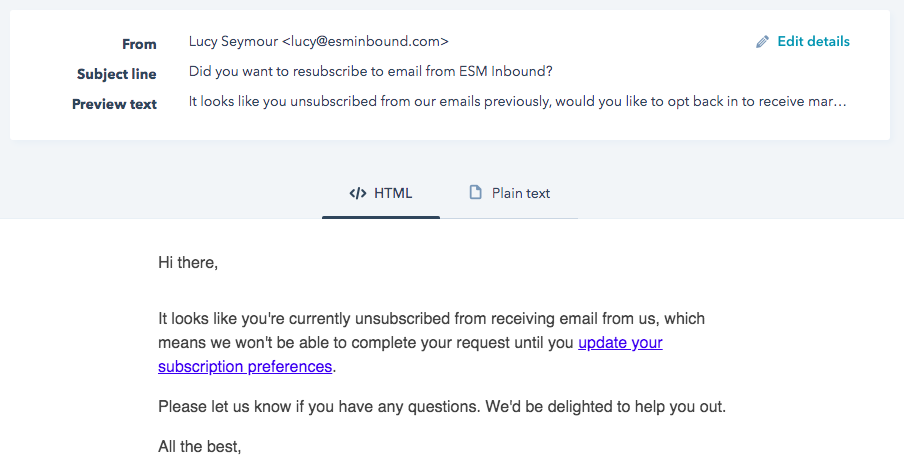This screenshot has height=473, width=904.
Task: Click the sender name Lucy Seymour
Action: [x=233, y=42]
